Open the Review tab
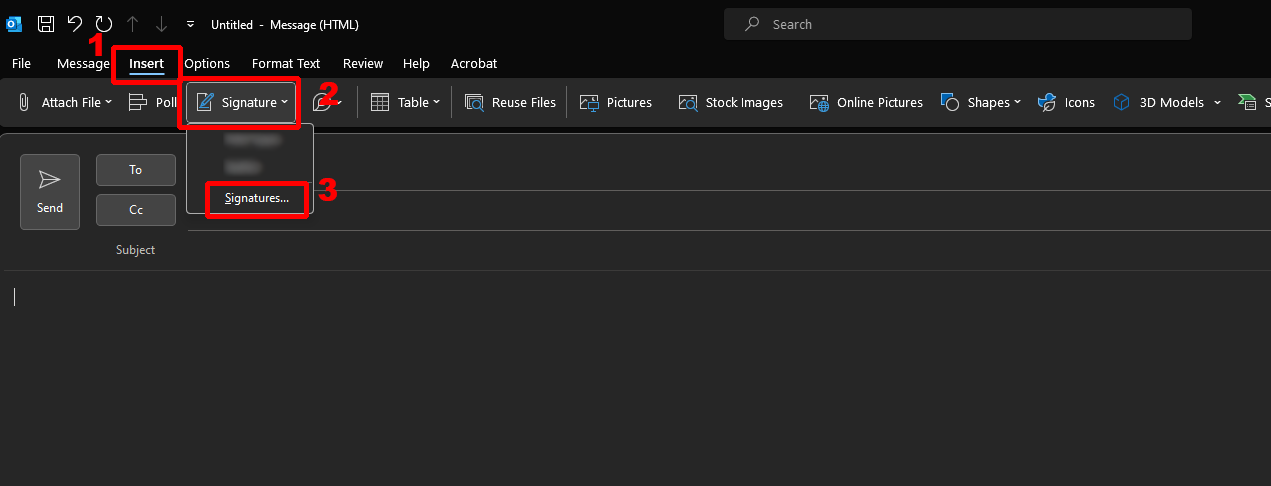Image resolution: width=1271 pixels, height=486 pixels. [363, 63]
